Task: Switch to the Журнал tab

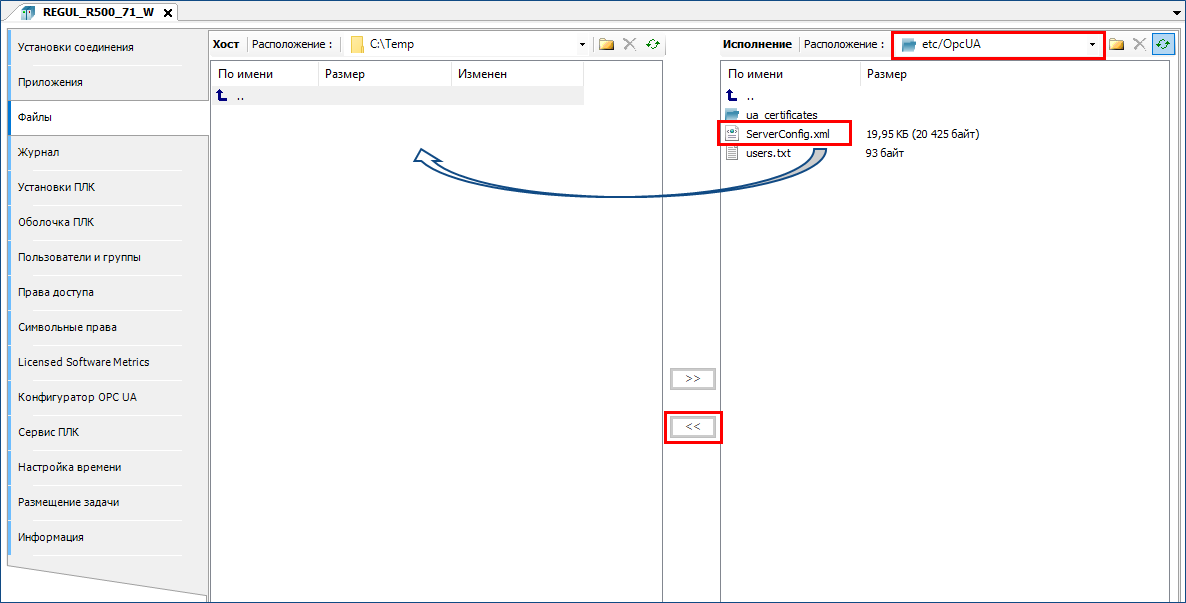Action: point(39,152)
